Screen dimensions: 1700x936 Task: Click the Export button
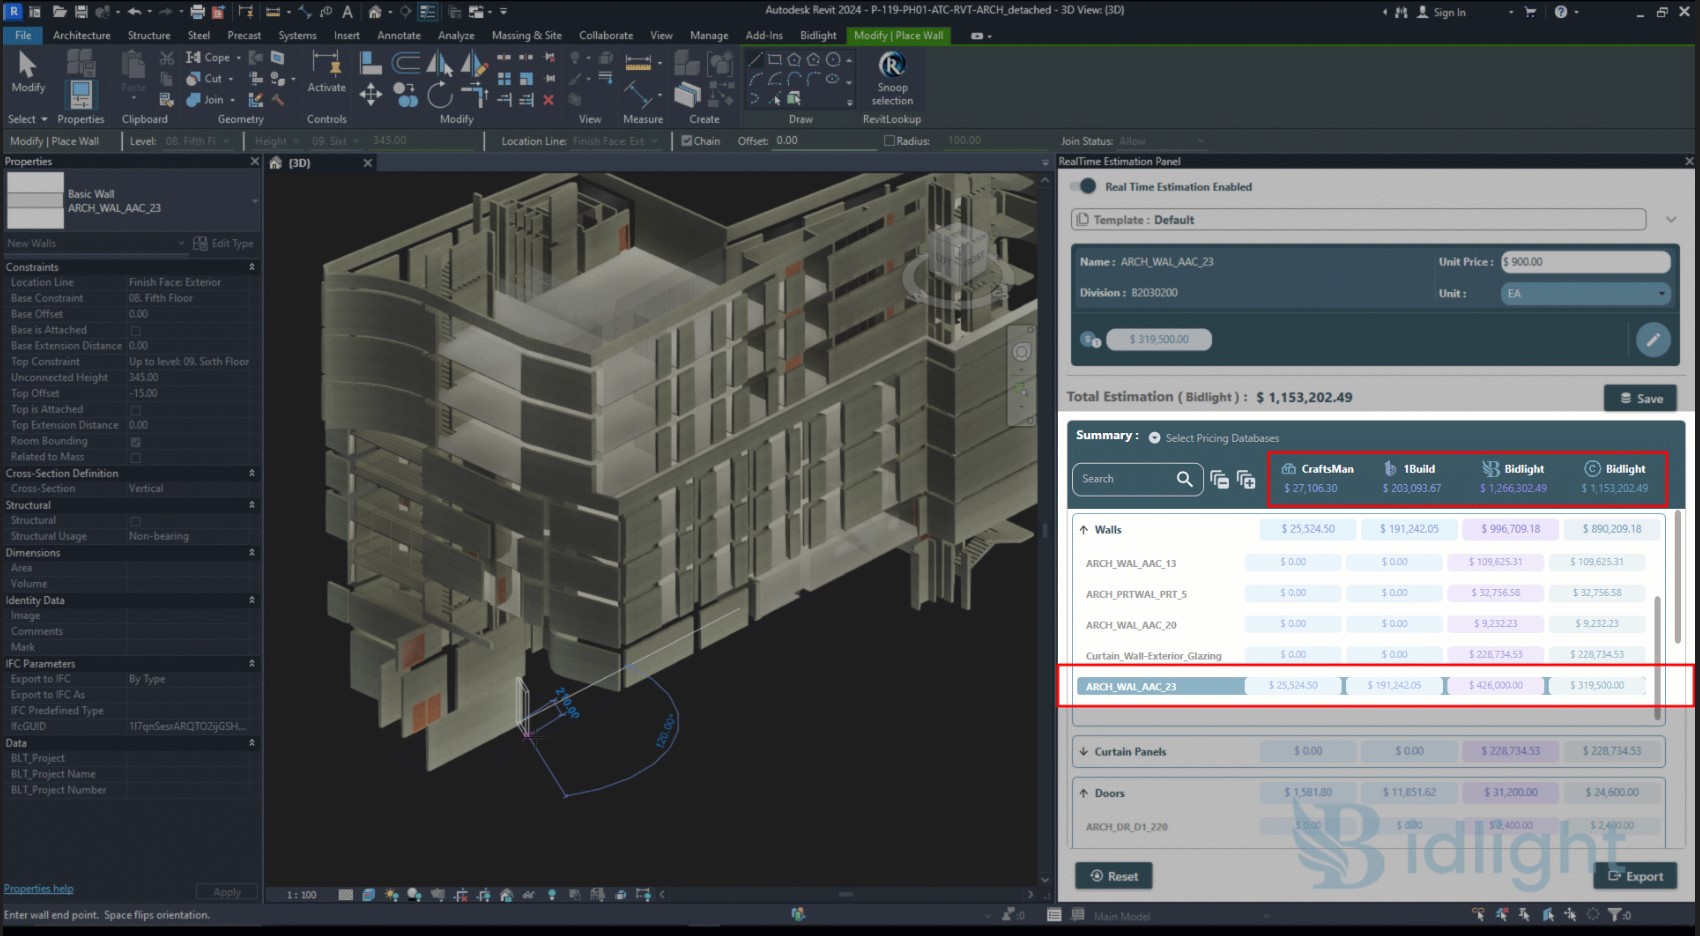click(x=1634, y=876)
